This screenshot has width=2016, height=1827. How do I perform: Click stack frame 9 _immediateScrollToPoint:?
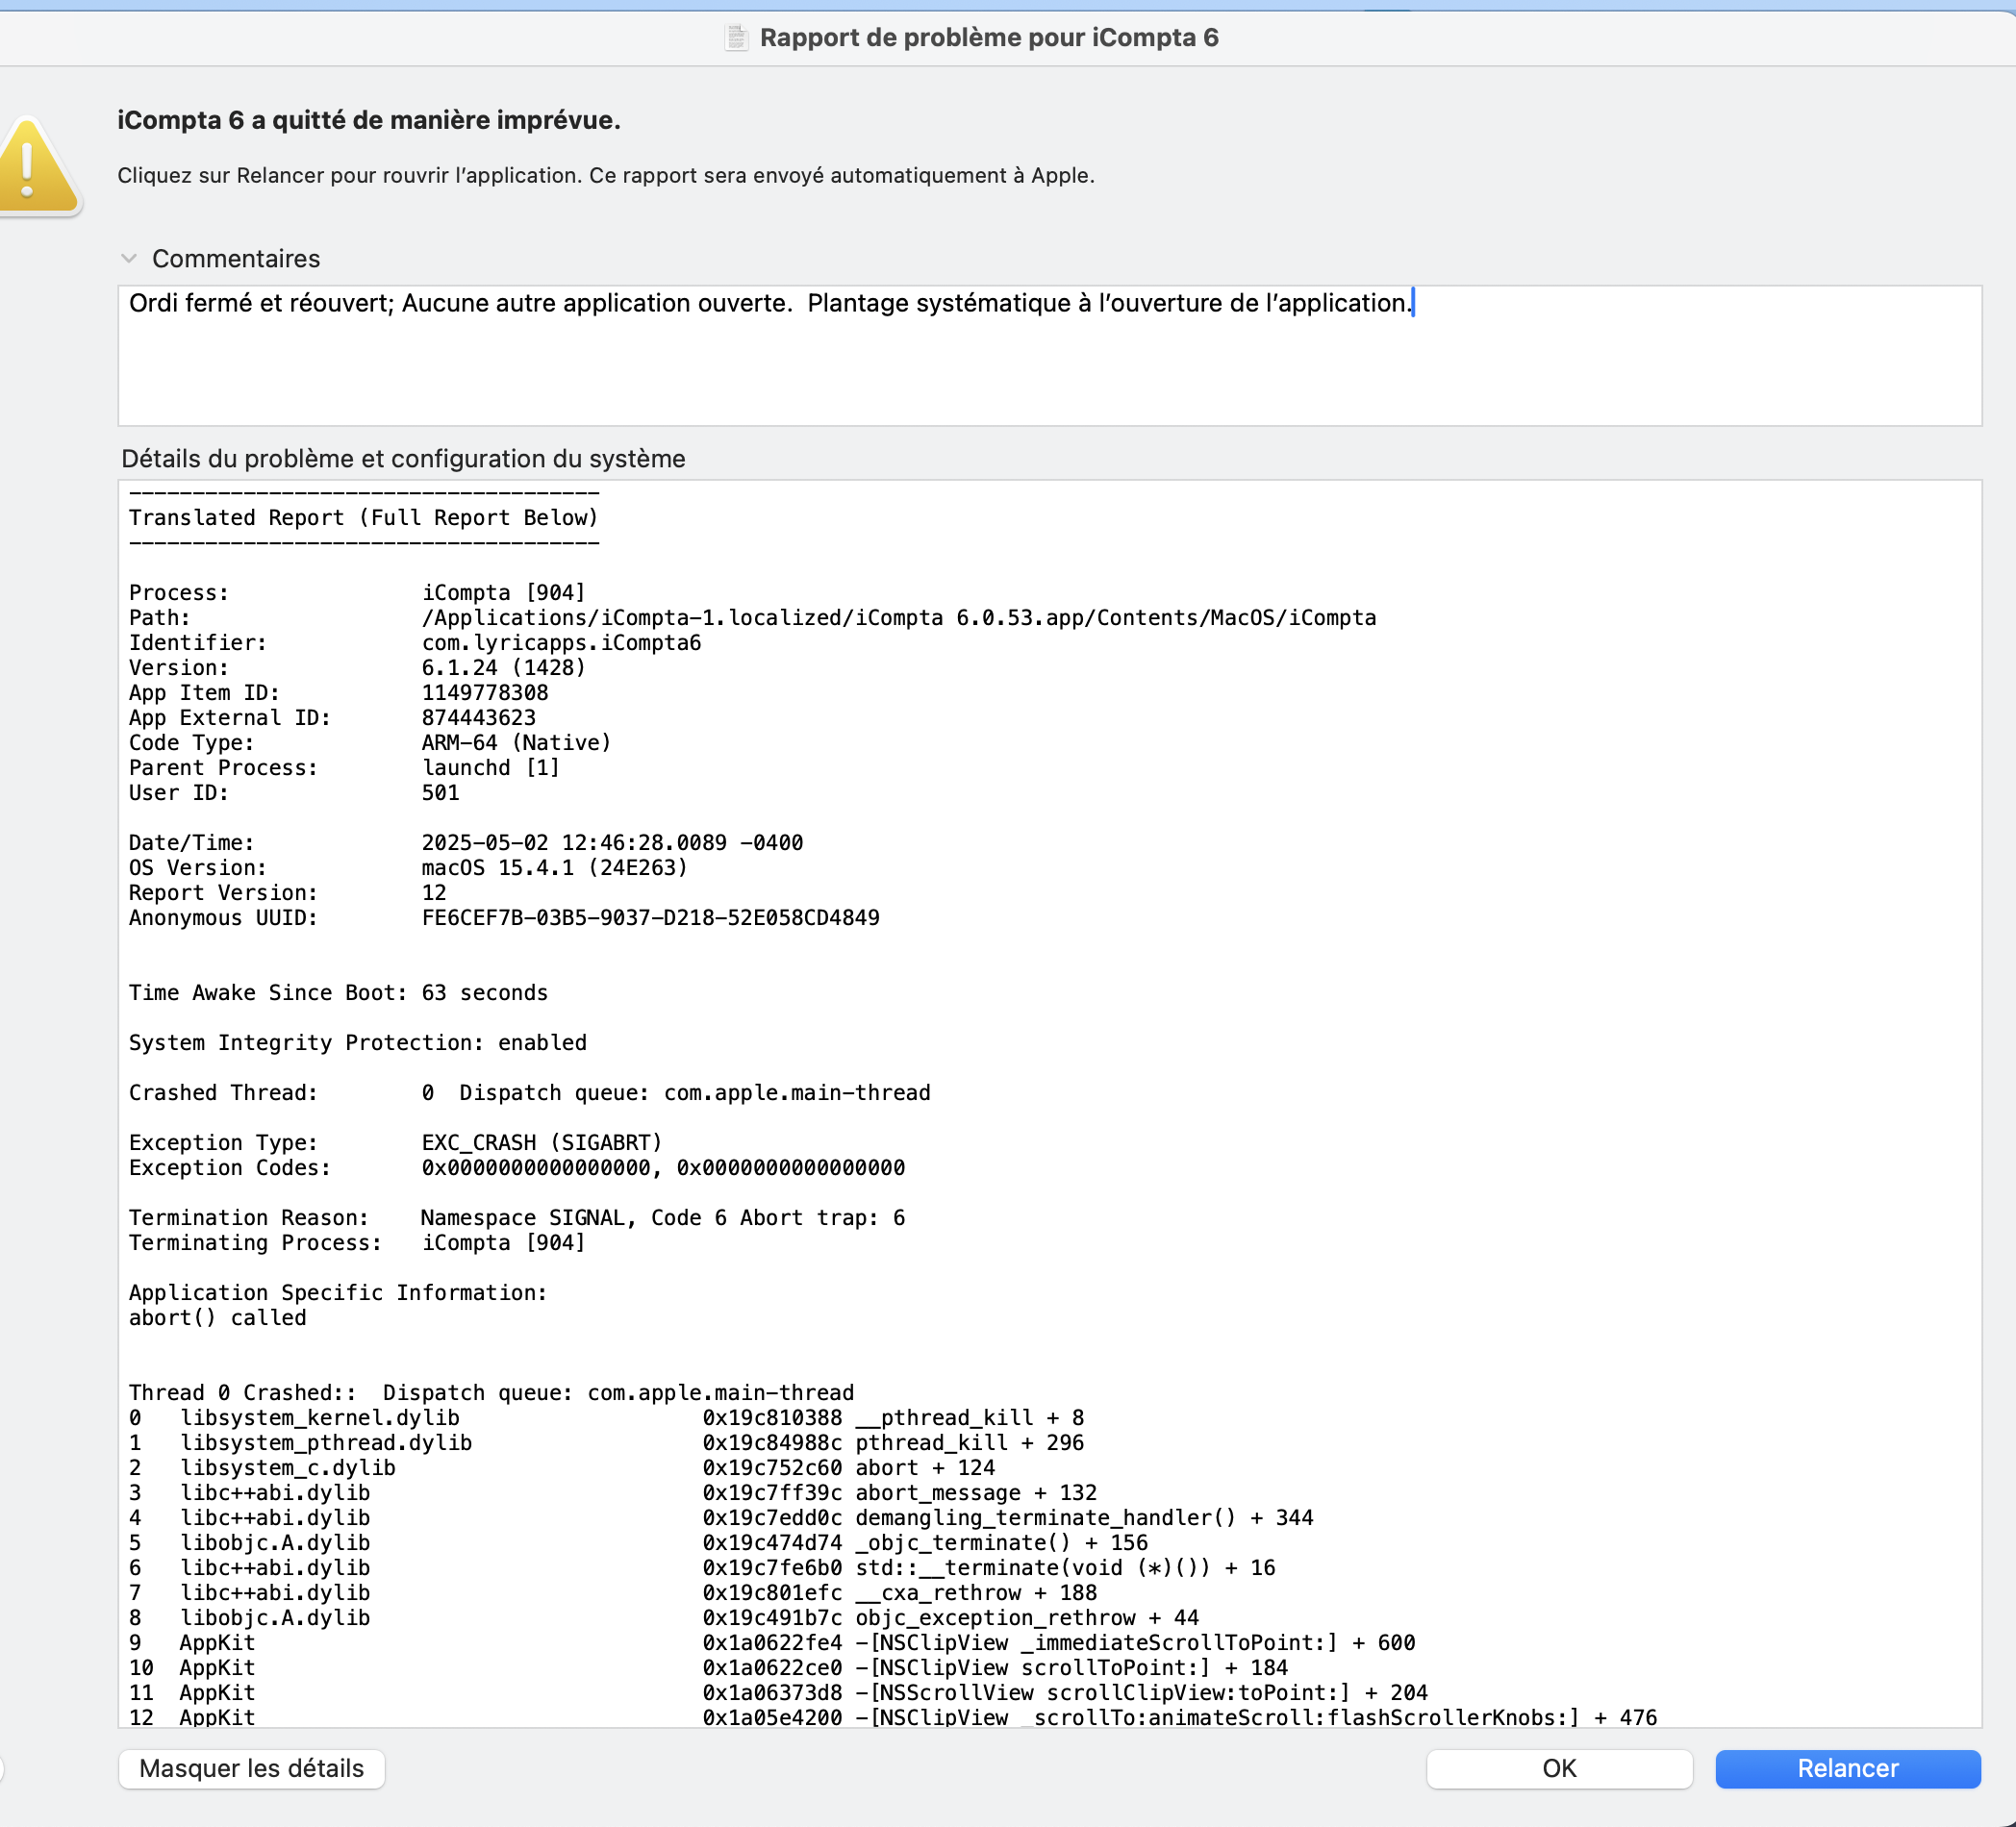pyautogui.click(x=772, y=1643)
